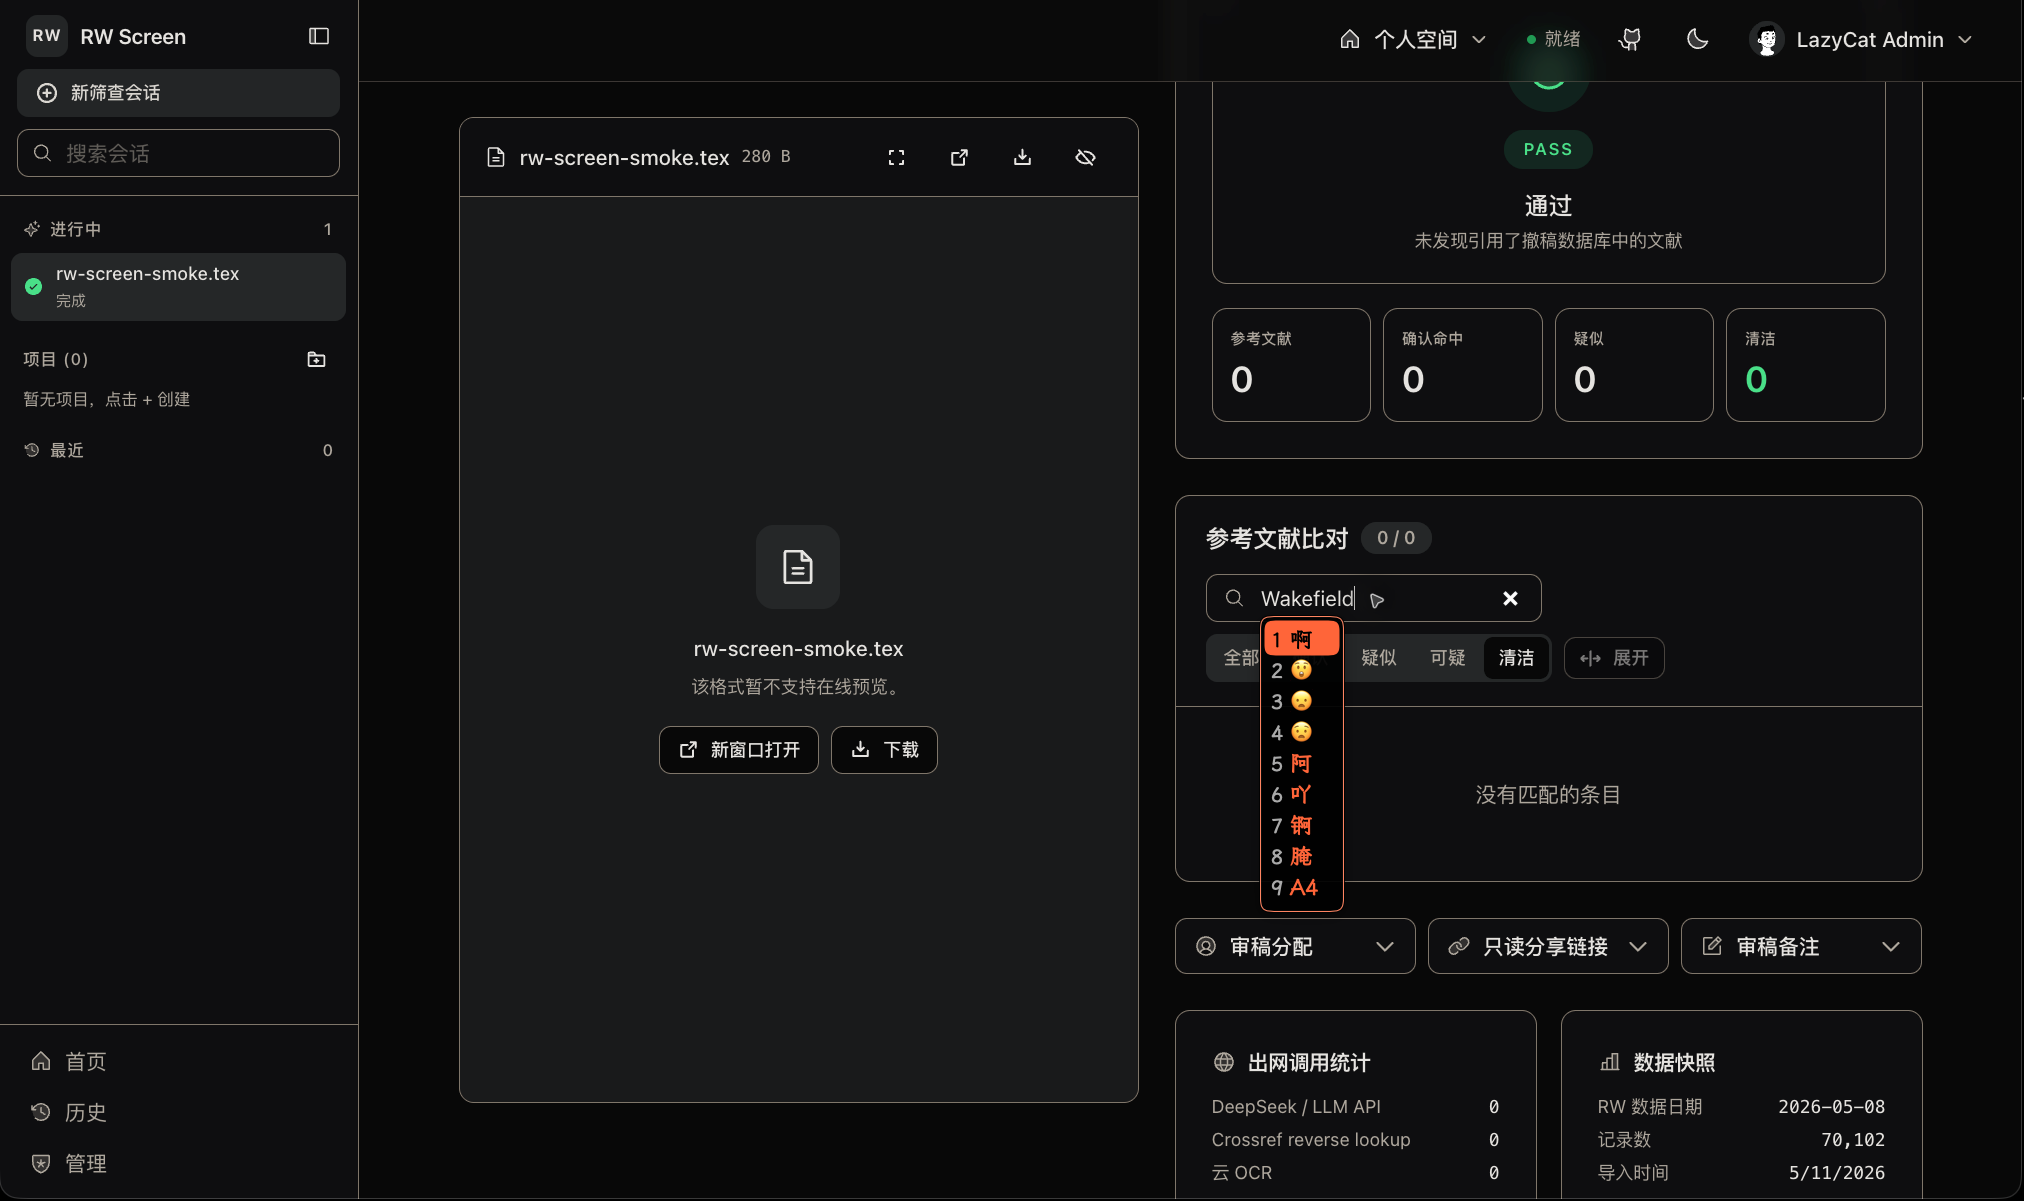This screenshot has height=1201, width=2024.
Task: Click the RW logo badge
Action: (x=46, y=36)
